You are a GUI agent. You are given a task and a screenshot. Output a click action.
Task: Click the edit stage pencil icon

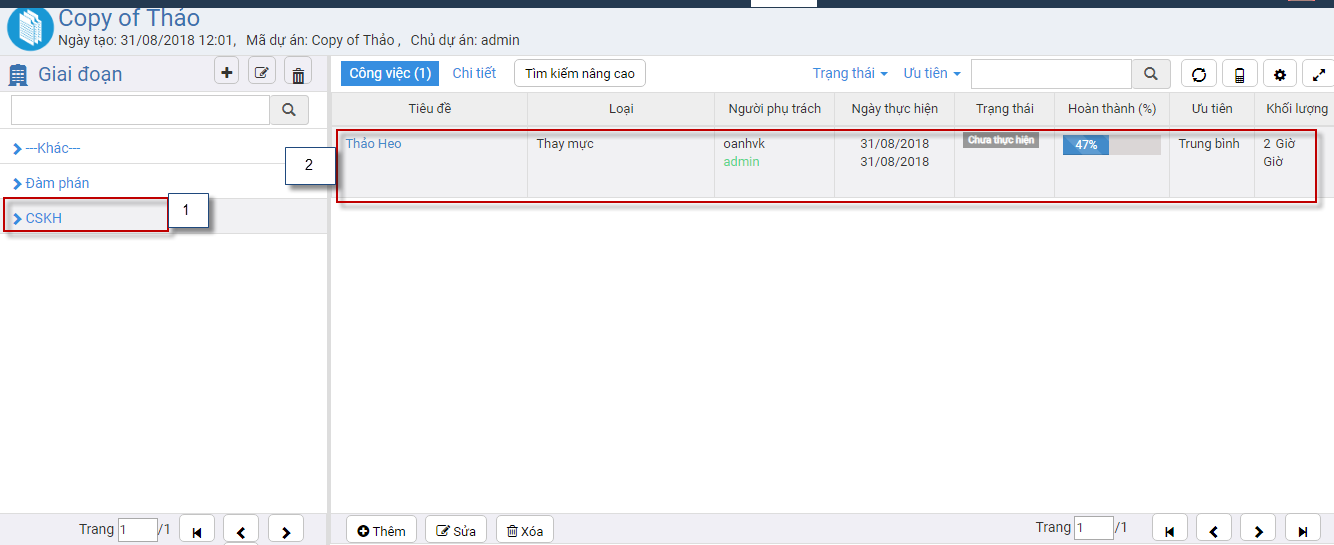pyautogui.click(x=262, y=73)
